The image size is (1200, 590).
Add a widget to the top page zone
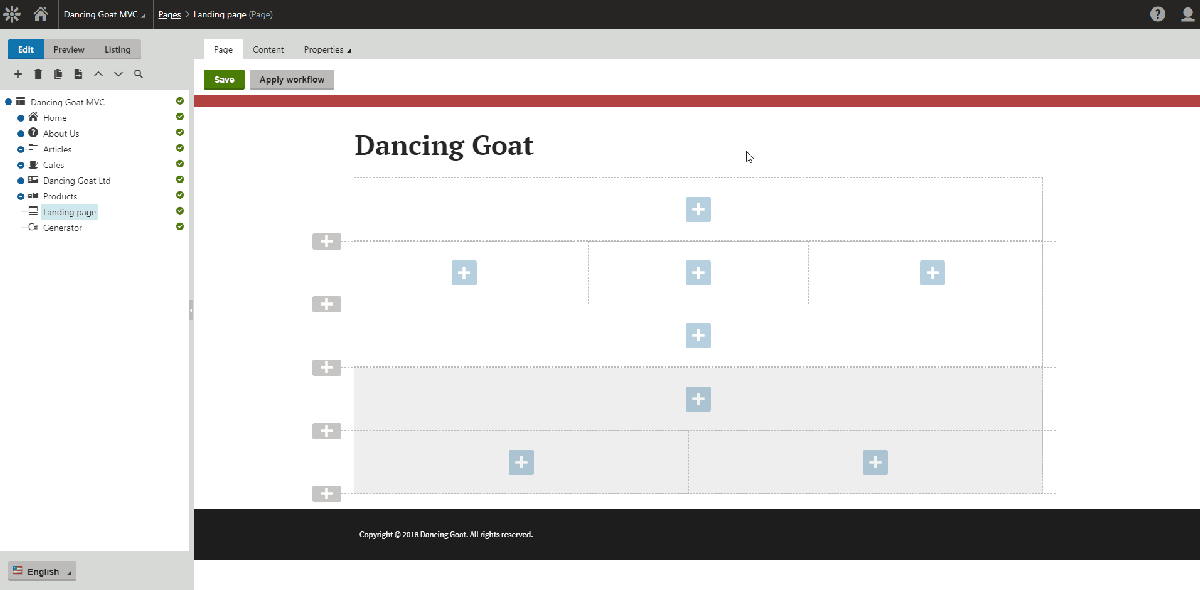pos(698,209)
